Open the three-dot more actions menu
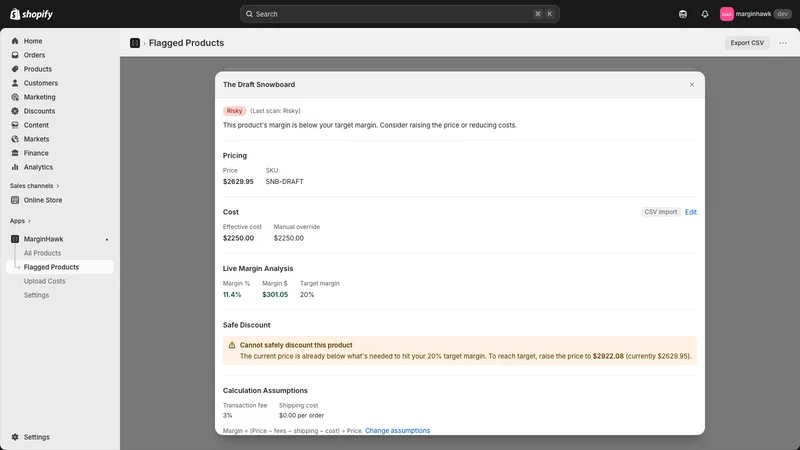This screenshot has width=800, height=450. point(783,43)
